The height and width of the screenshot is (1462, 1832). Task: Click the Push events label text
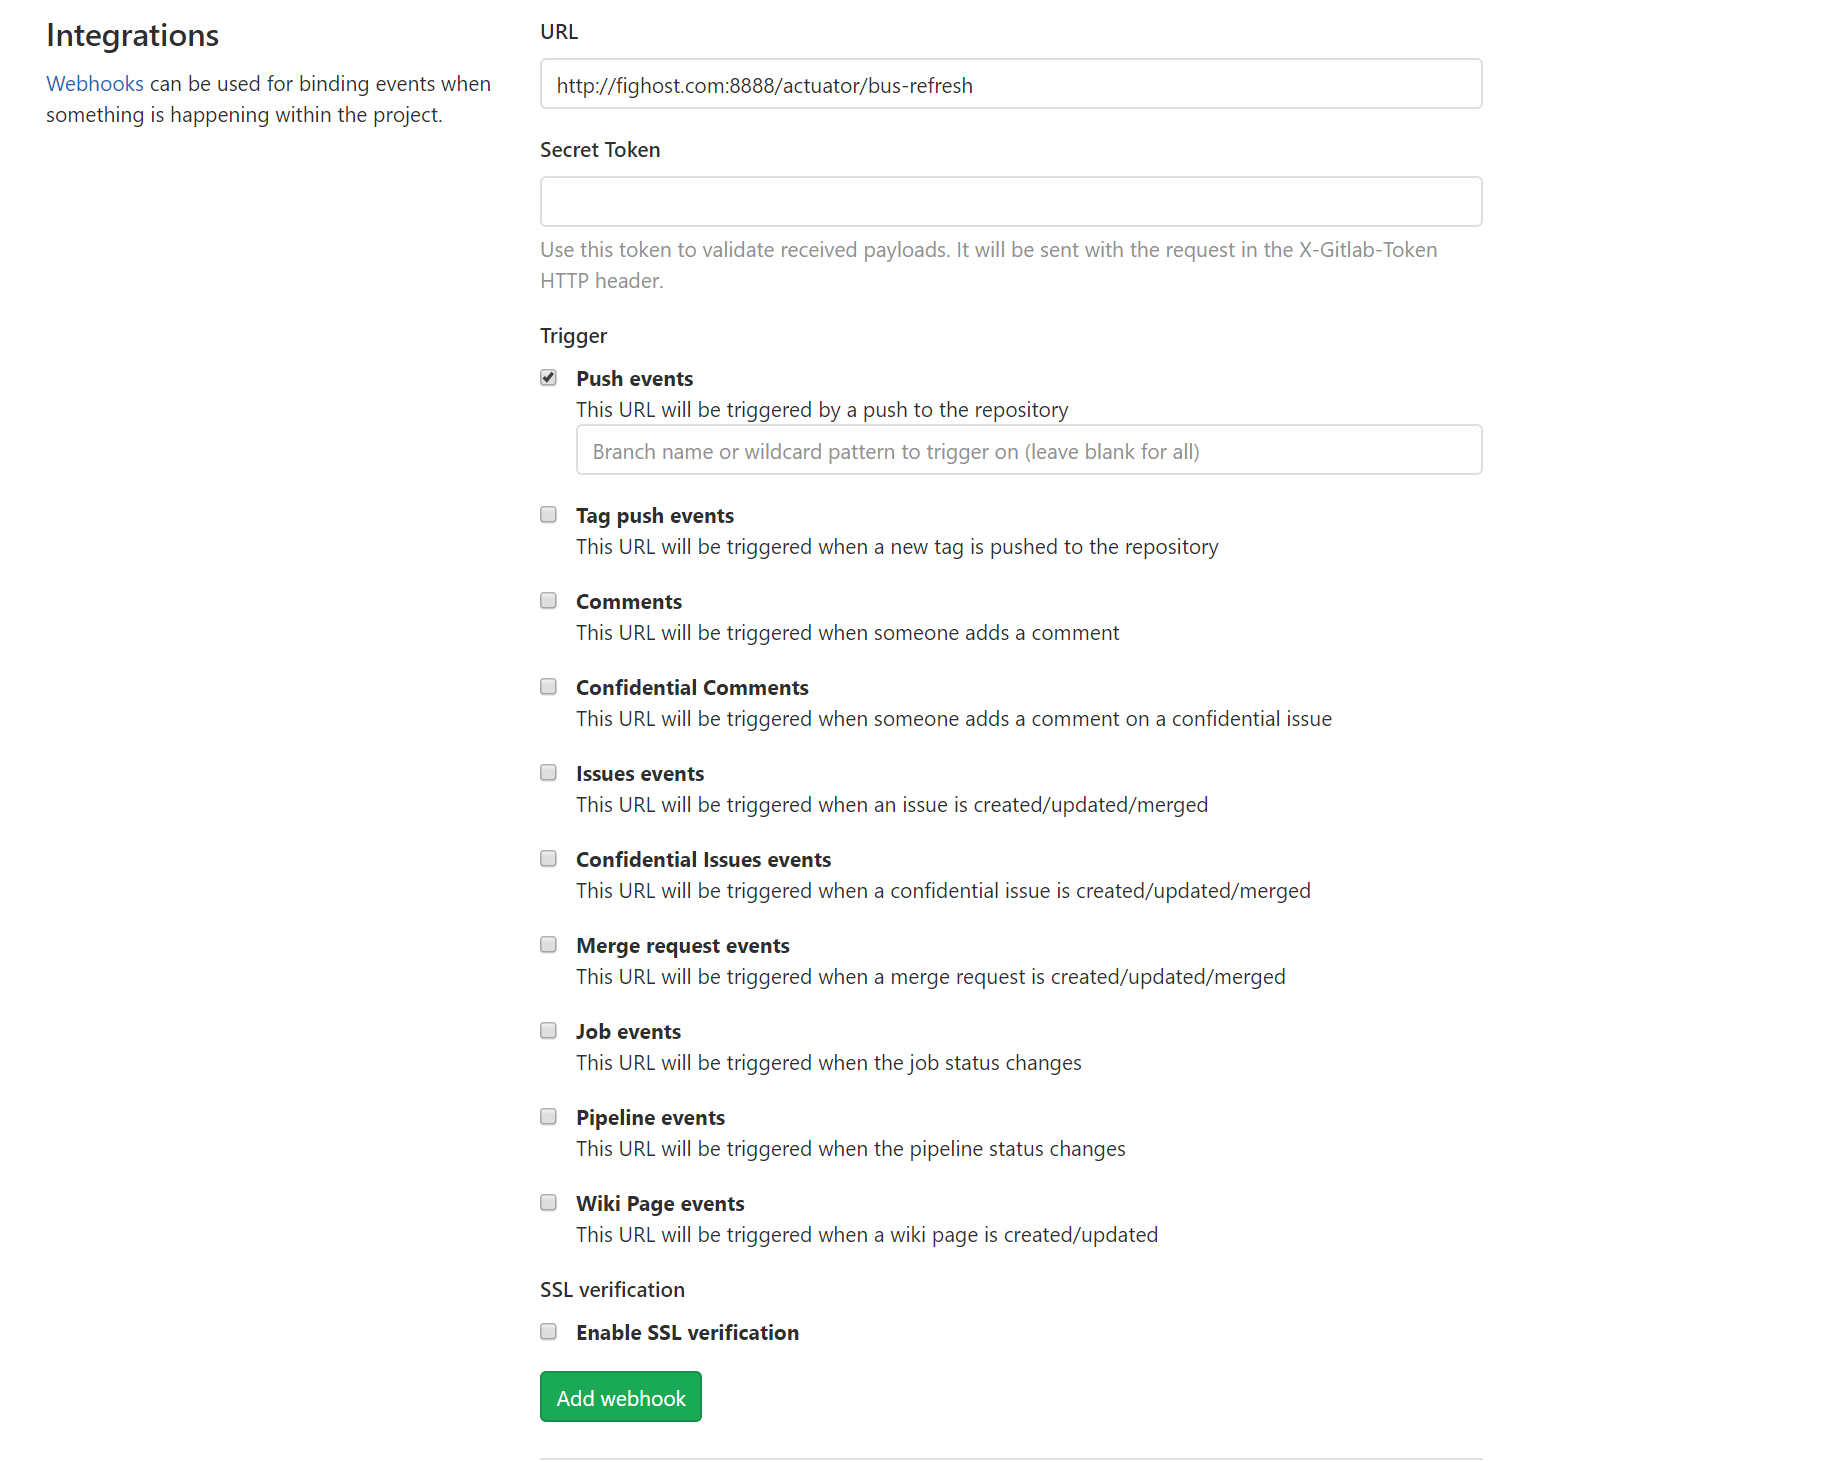[x=634, y=379]
